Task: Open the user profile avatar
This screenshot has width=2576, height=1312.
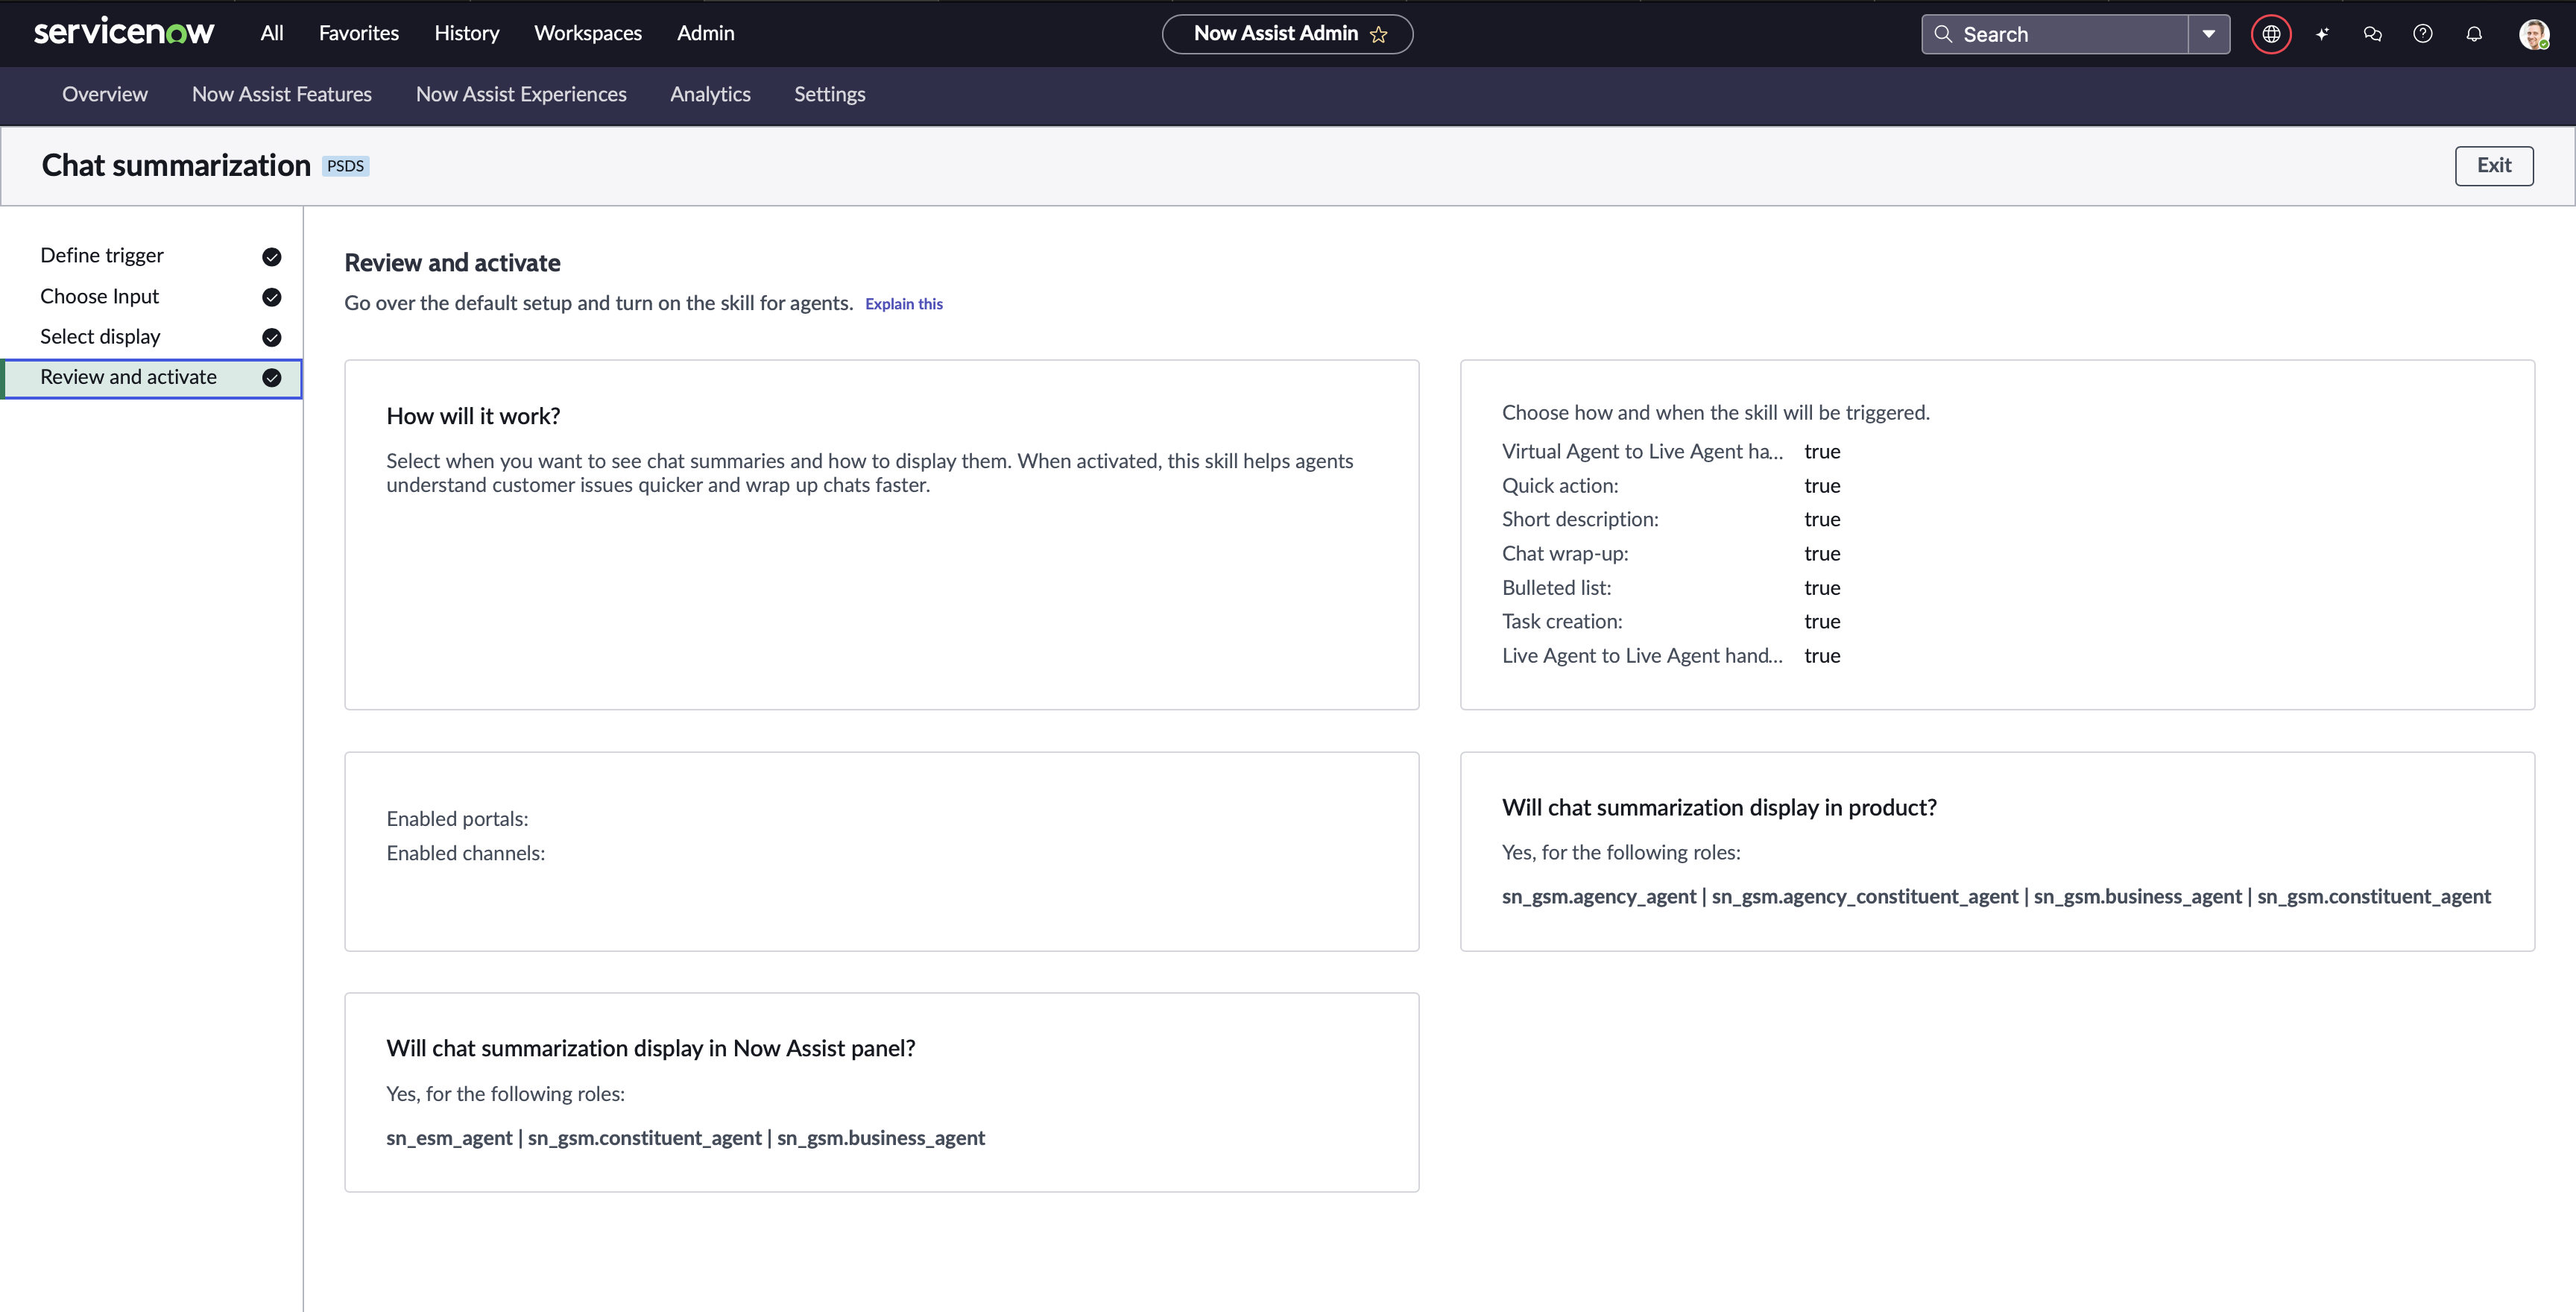Action: pos(2534,34)
